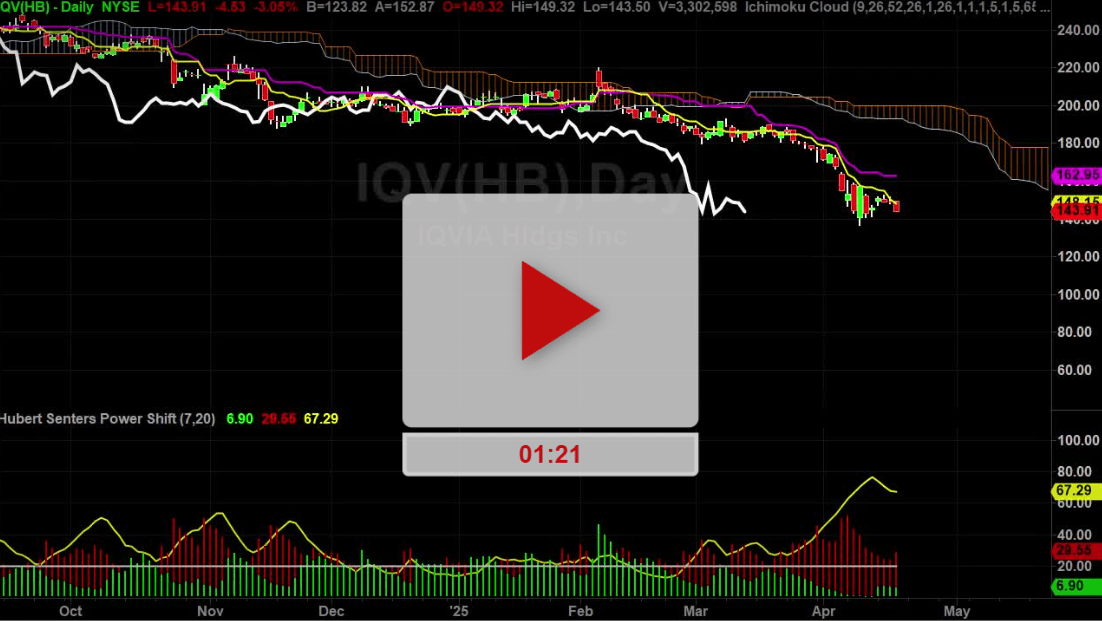The height and width of the screenshot is (621, 1102).
Task: Click the May label on time axis
Action: (957, 610)
